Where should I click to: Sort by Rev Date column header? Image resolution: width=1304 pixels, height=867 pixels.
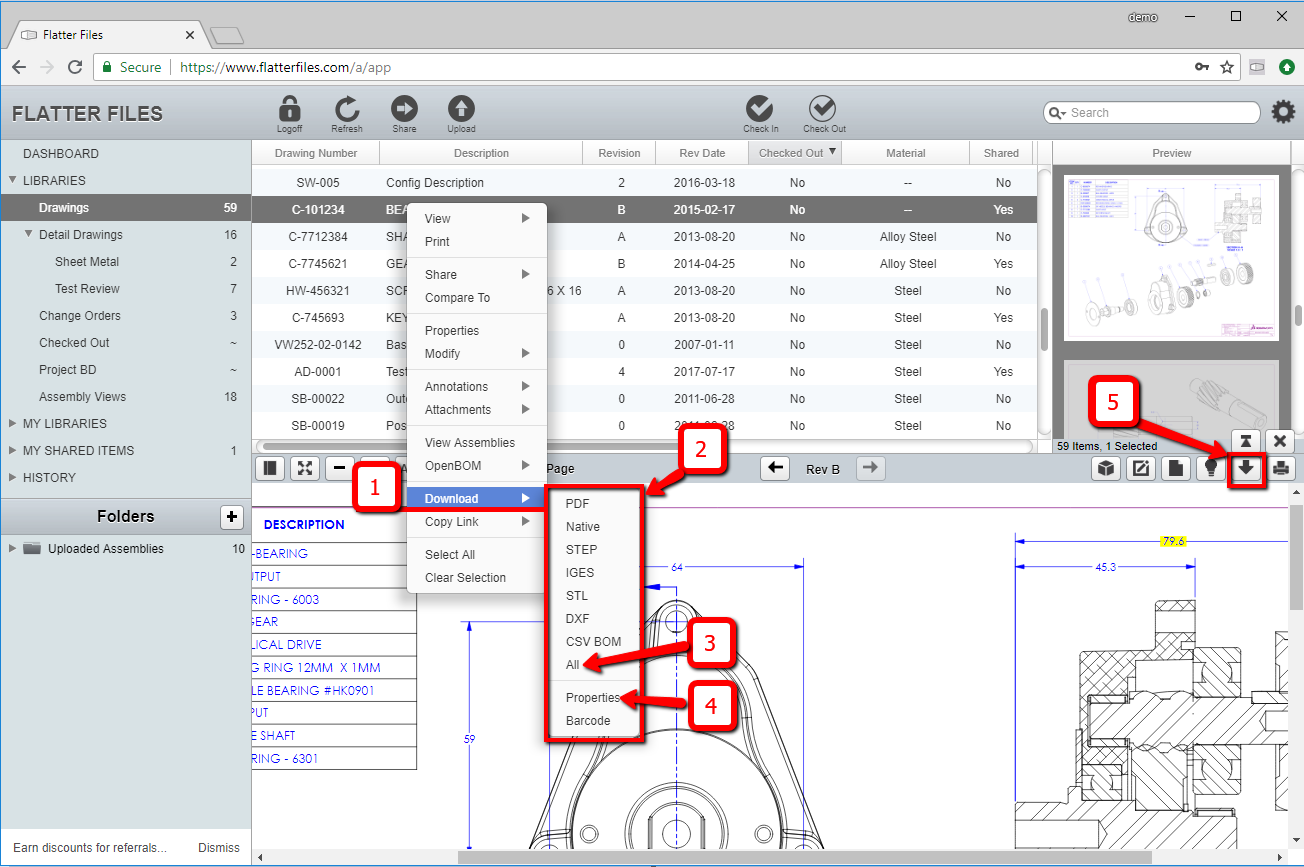pyautogui.click(x=702, y=153)
